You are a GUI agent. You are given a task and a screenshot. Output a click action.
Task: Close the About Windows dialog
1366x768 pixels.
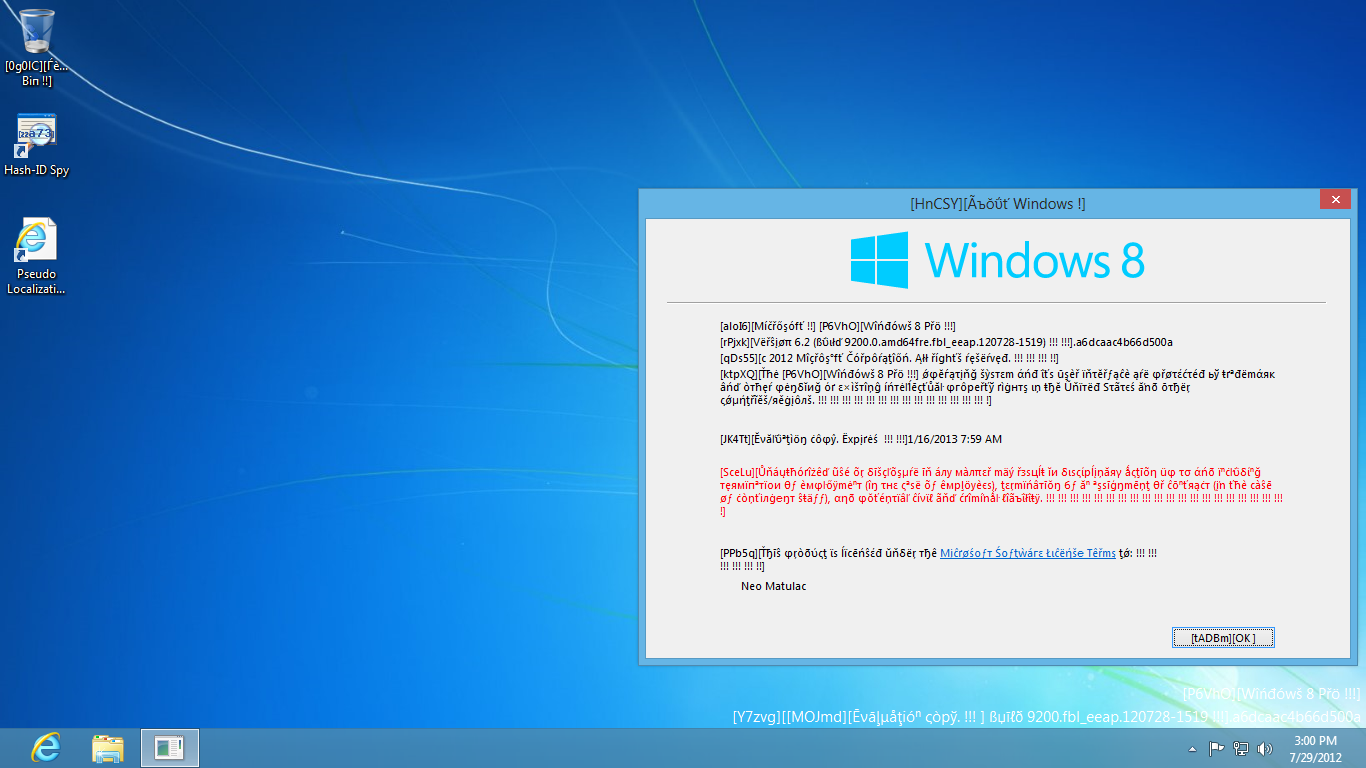coord(1335,199)
